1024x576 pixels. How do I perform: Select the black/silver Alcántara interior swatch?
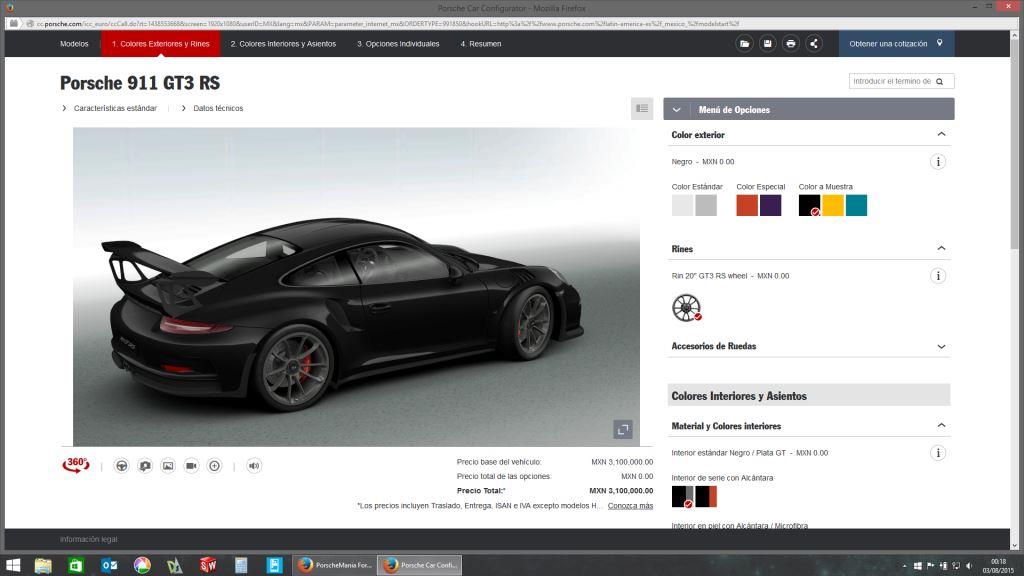(682, 496)
